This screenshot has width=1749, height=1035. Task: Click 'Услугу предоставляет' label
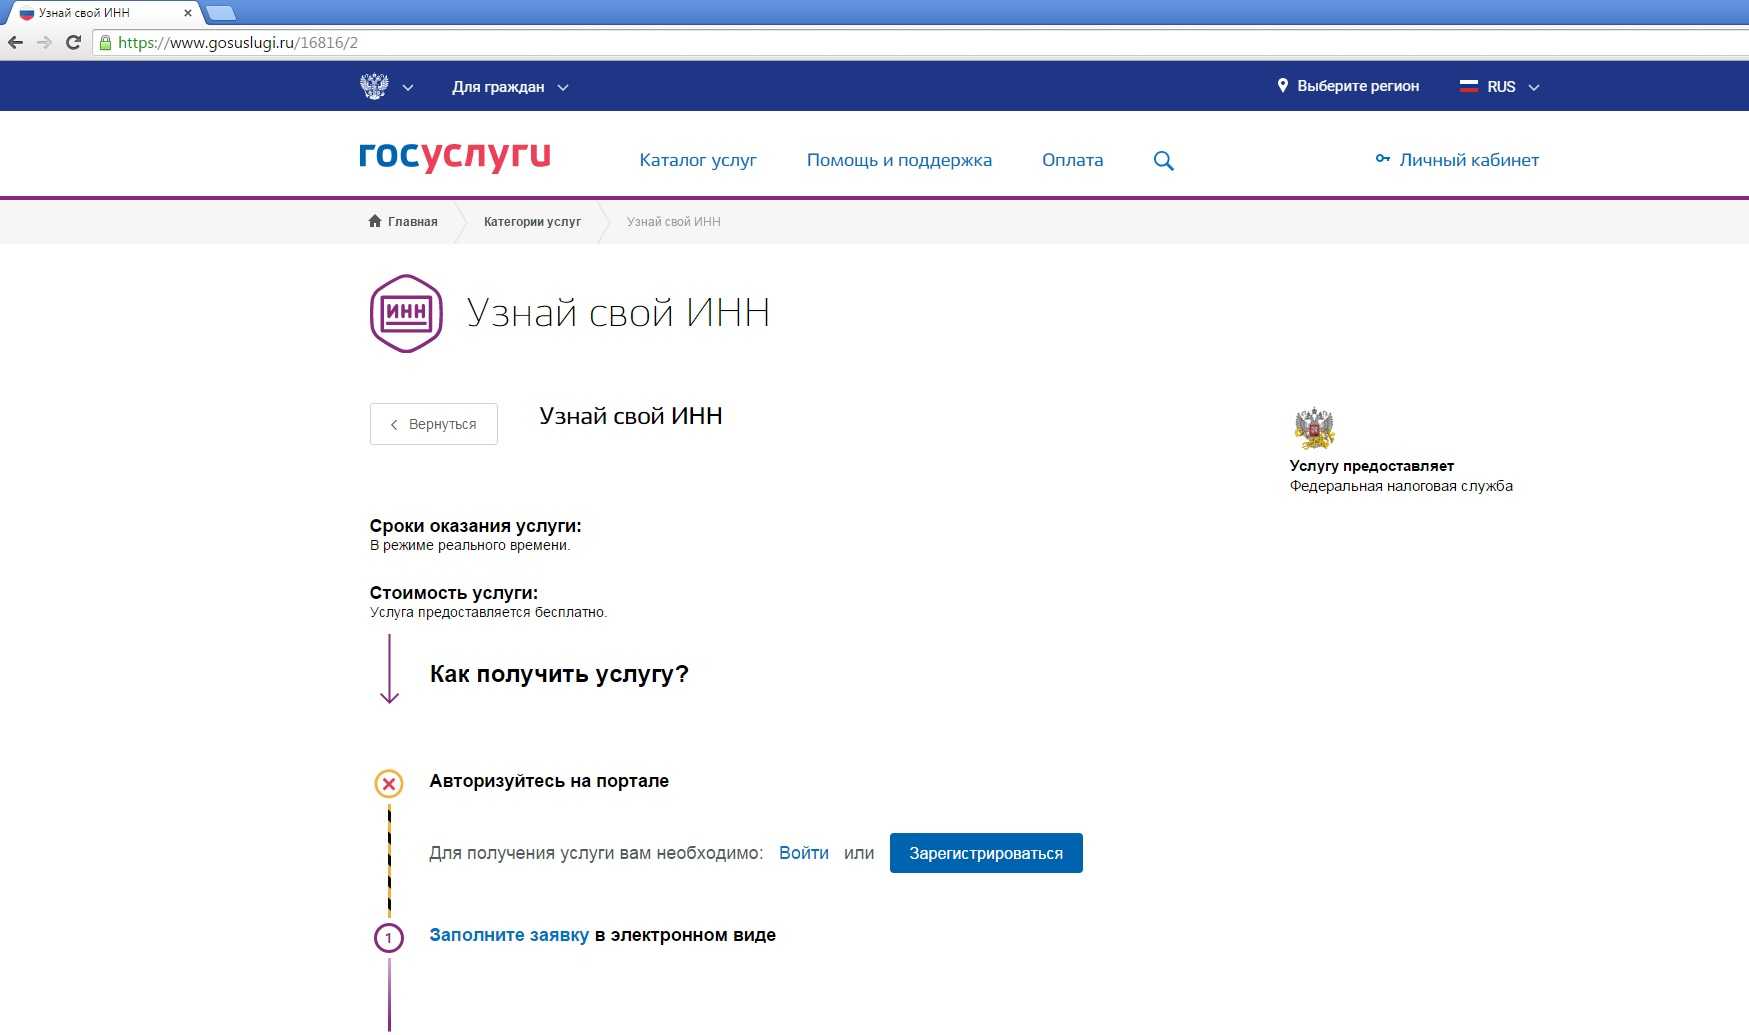point(1371,466)
